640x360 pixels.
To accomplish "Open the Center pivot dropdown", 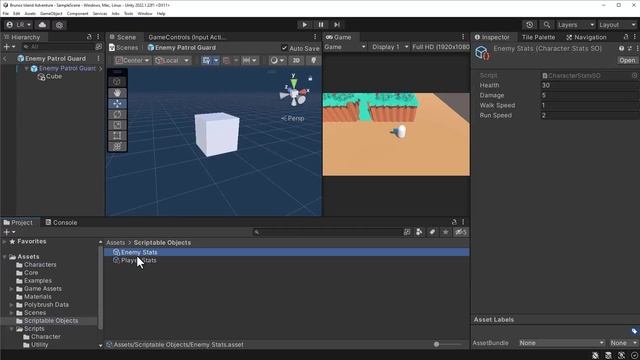I will [x=132, y=60].
